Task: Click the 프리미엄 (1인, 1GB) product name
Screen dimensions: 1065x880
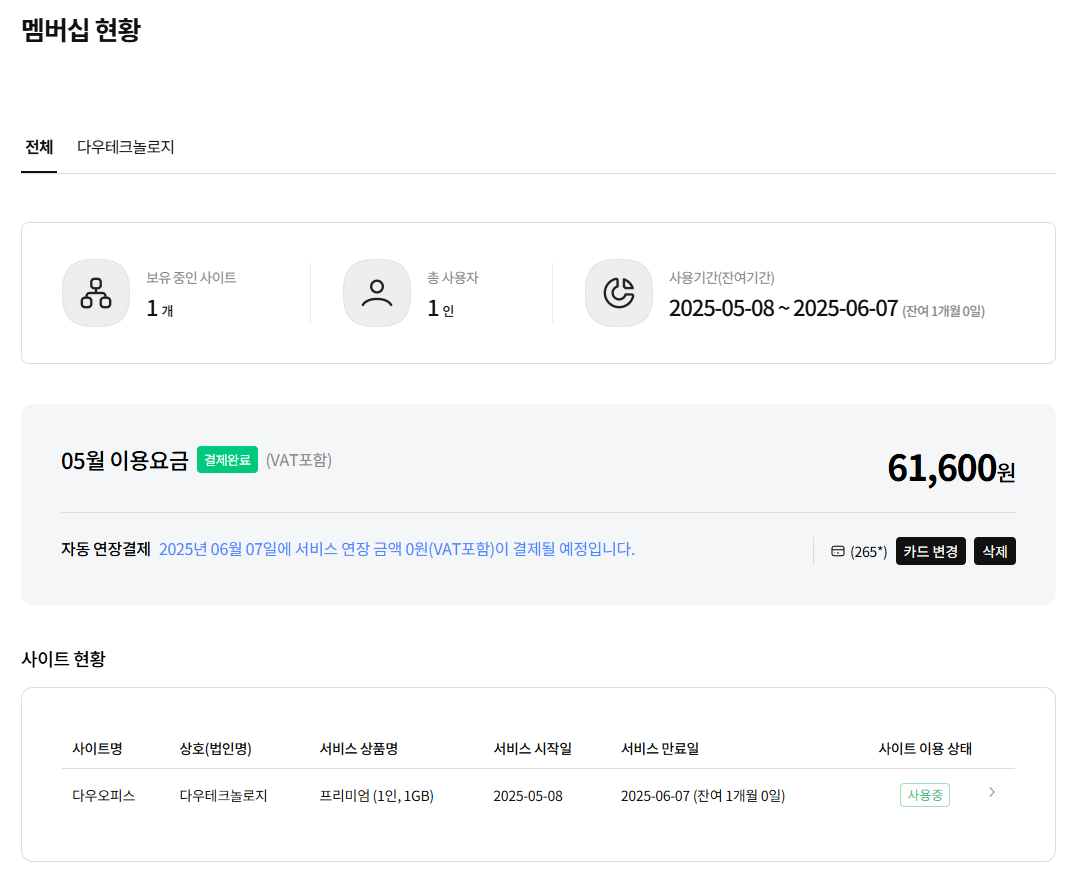Action: click(376, 796)
